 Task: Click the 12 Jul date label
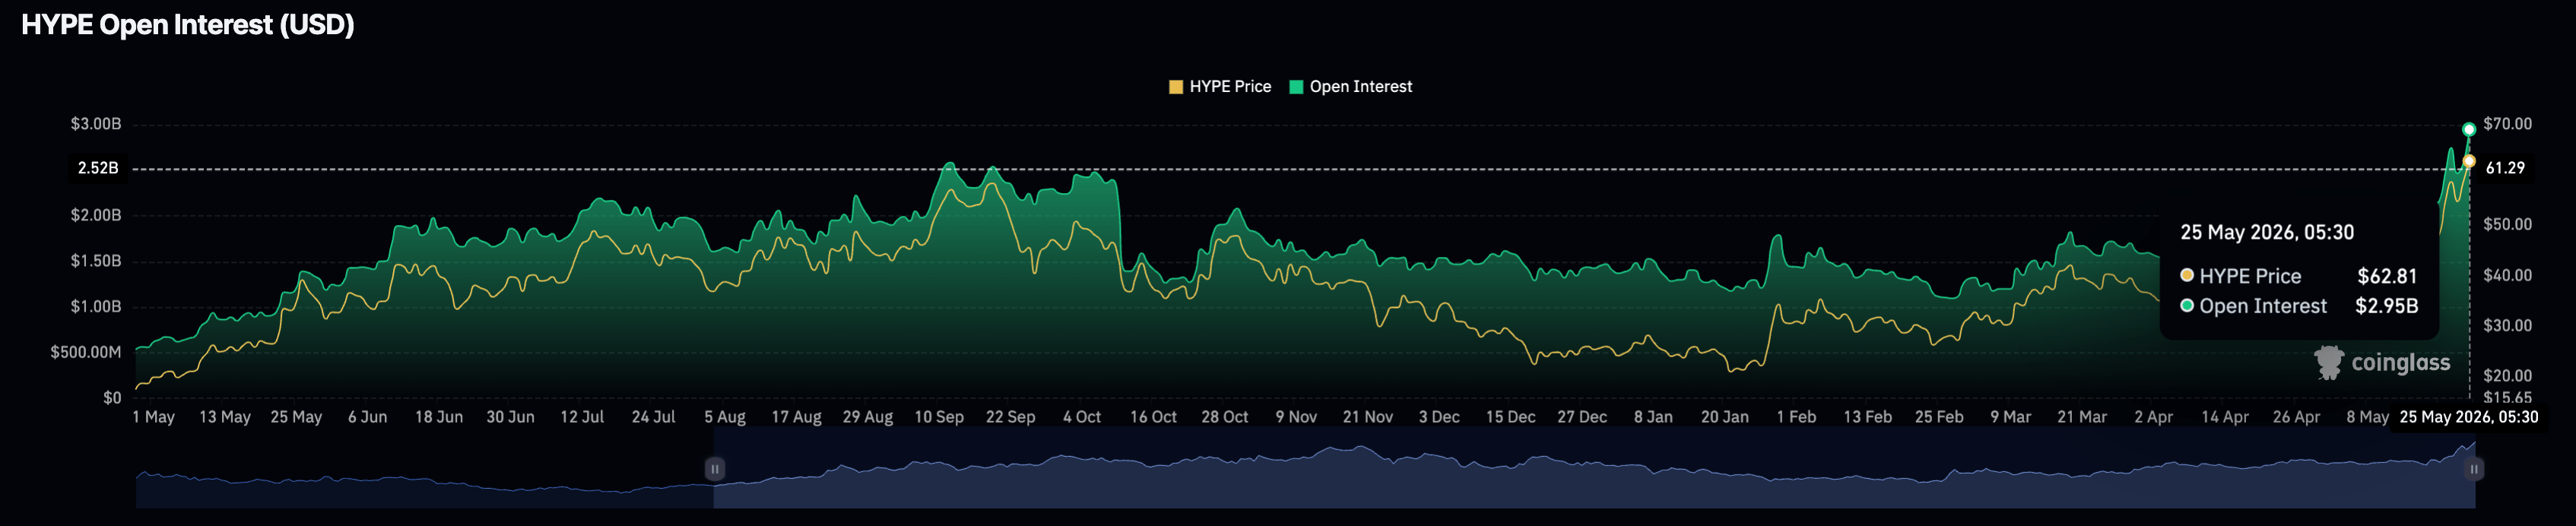click(x=582, y=417)
